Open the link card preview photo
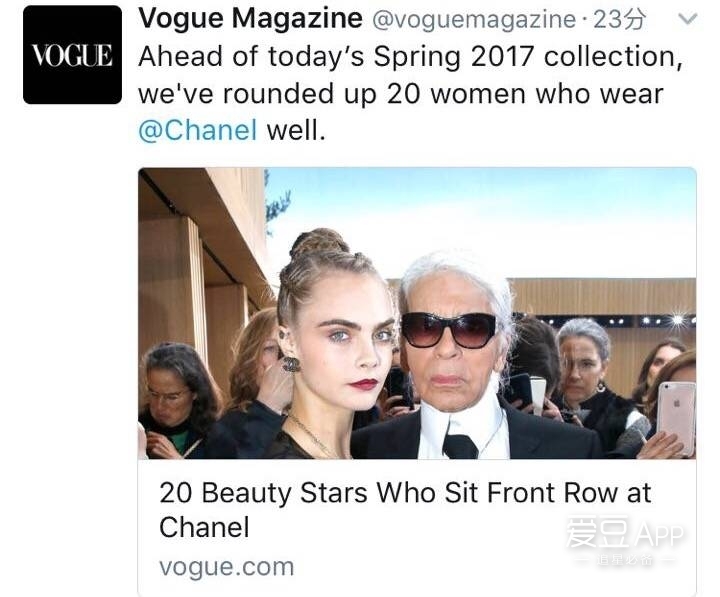This screenshot has width=720, height=597. coord(417,313)
